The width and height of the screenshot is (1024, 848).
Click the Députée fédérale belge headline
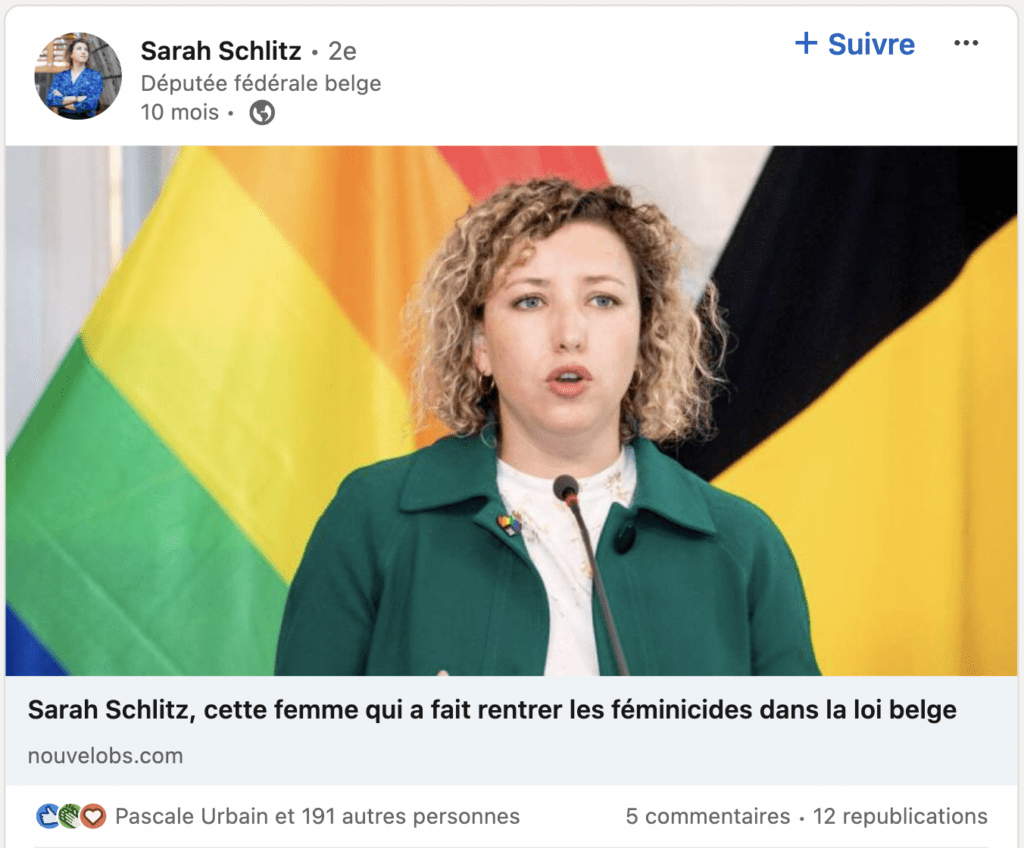click(261, 83)
